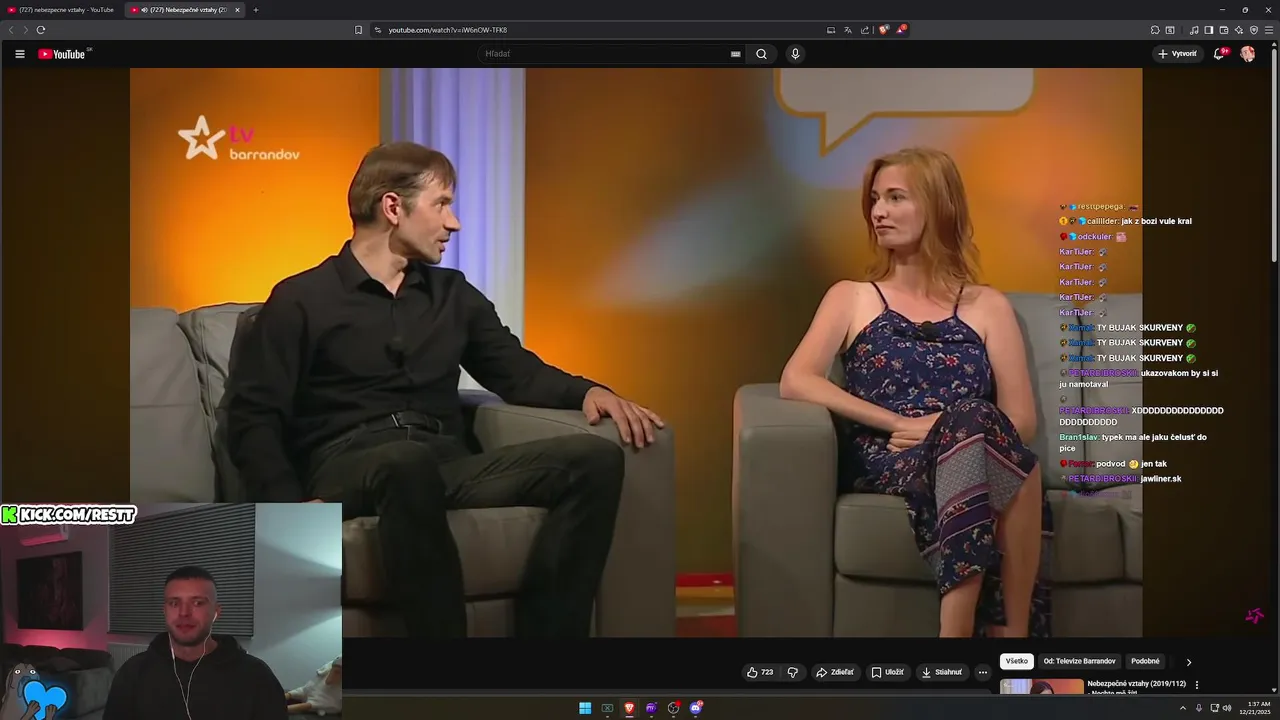Open a new browser tab

point(255,10)
